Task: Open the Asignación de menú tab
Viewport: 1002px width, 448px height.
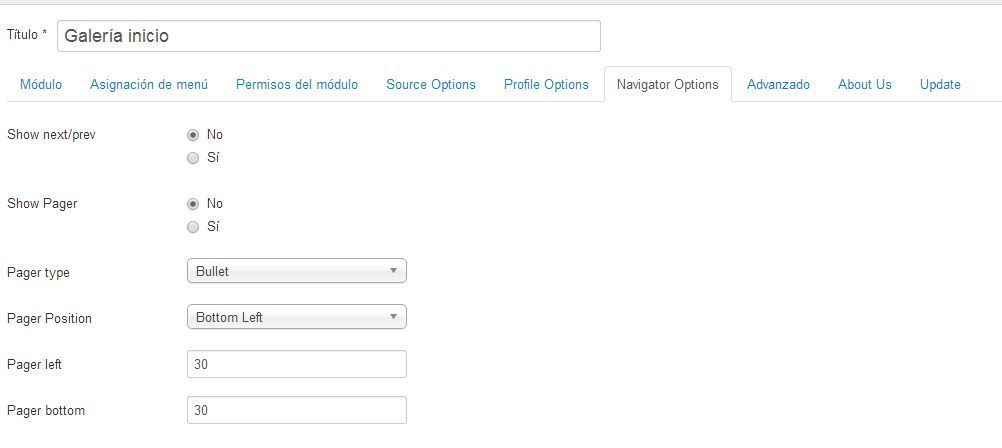Action: point(149,84)
